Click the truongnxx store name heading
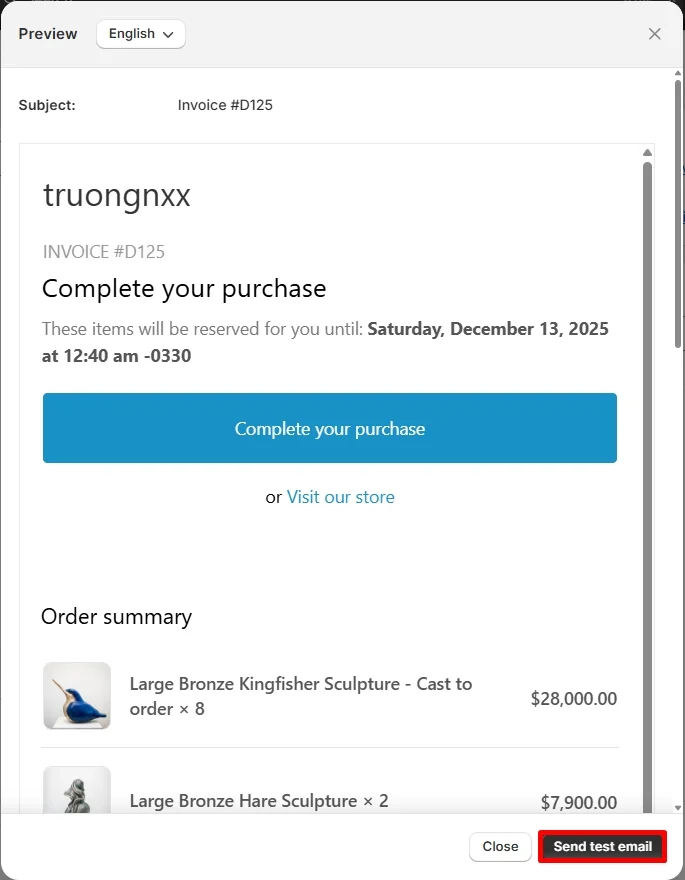The height and width of the screenshot is (880, 685). [116, 195]
